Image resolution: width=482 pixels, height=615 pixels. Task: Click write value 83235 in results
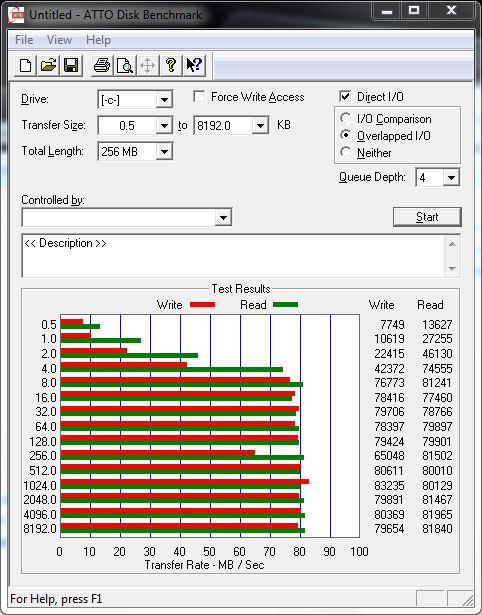click(x=389, y=486)
